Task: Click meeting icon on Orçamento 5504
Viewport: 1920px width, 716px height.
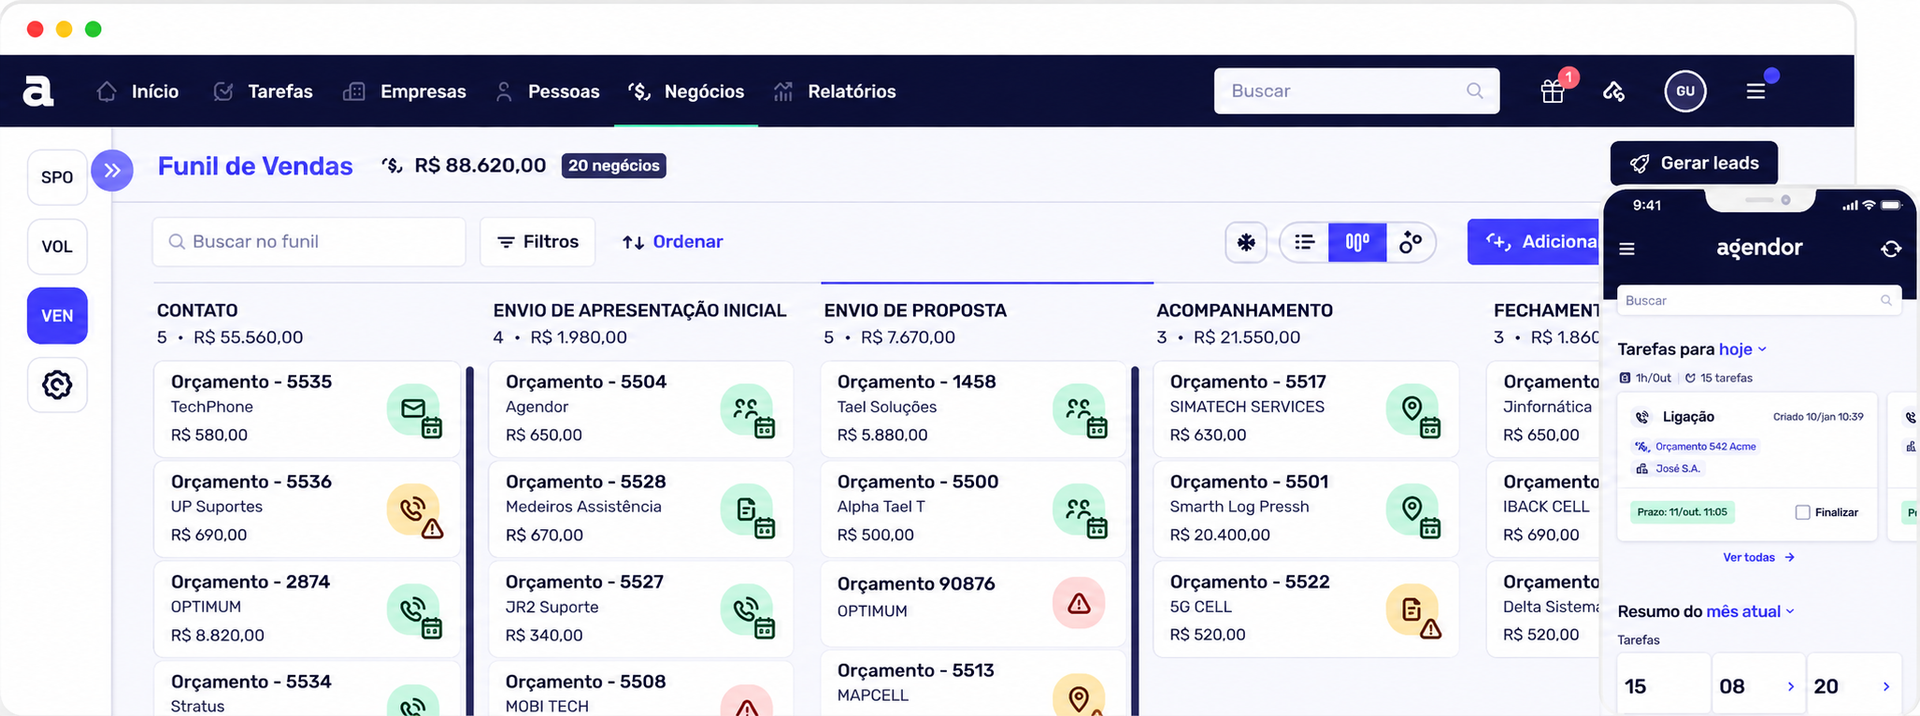Action: 747,409
